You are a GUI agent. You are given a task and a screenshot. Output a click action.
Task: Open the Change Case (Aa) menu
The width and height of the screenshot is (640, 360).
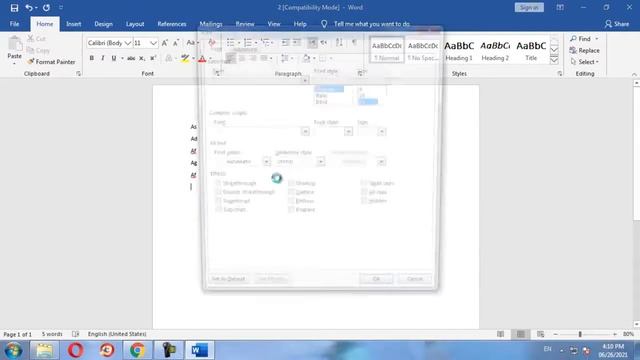coord(192,43)
